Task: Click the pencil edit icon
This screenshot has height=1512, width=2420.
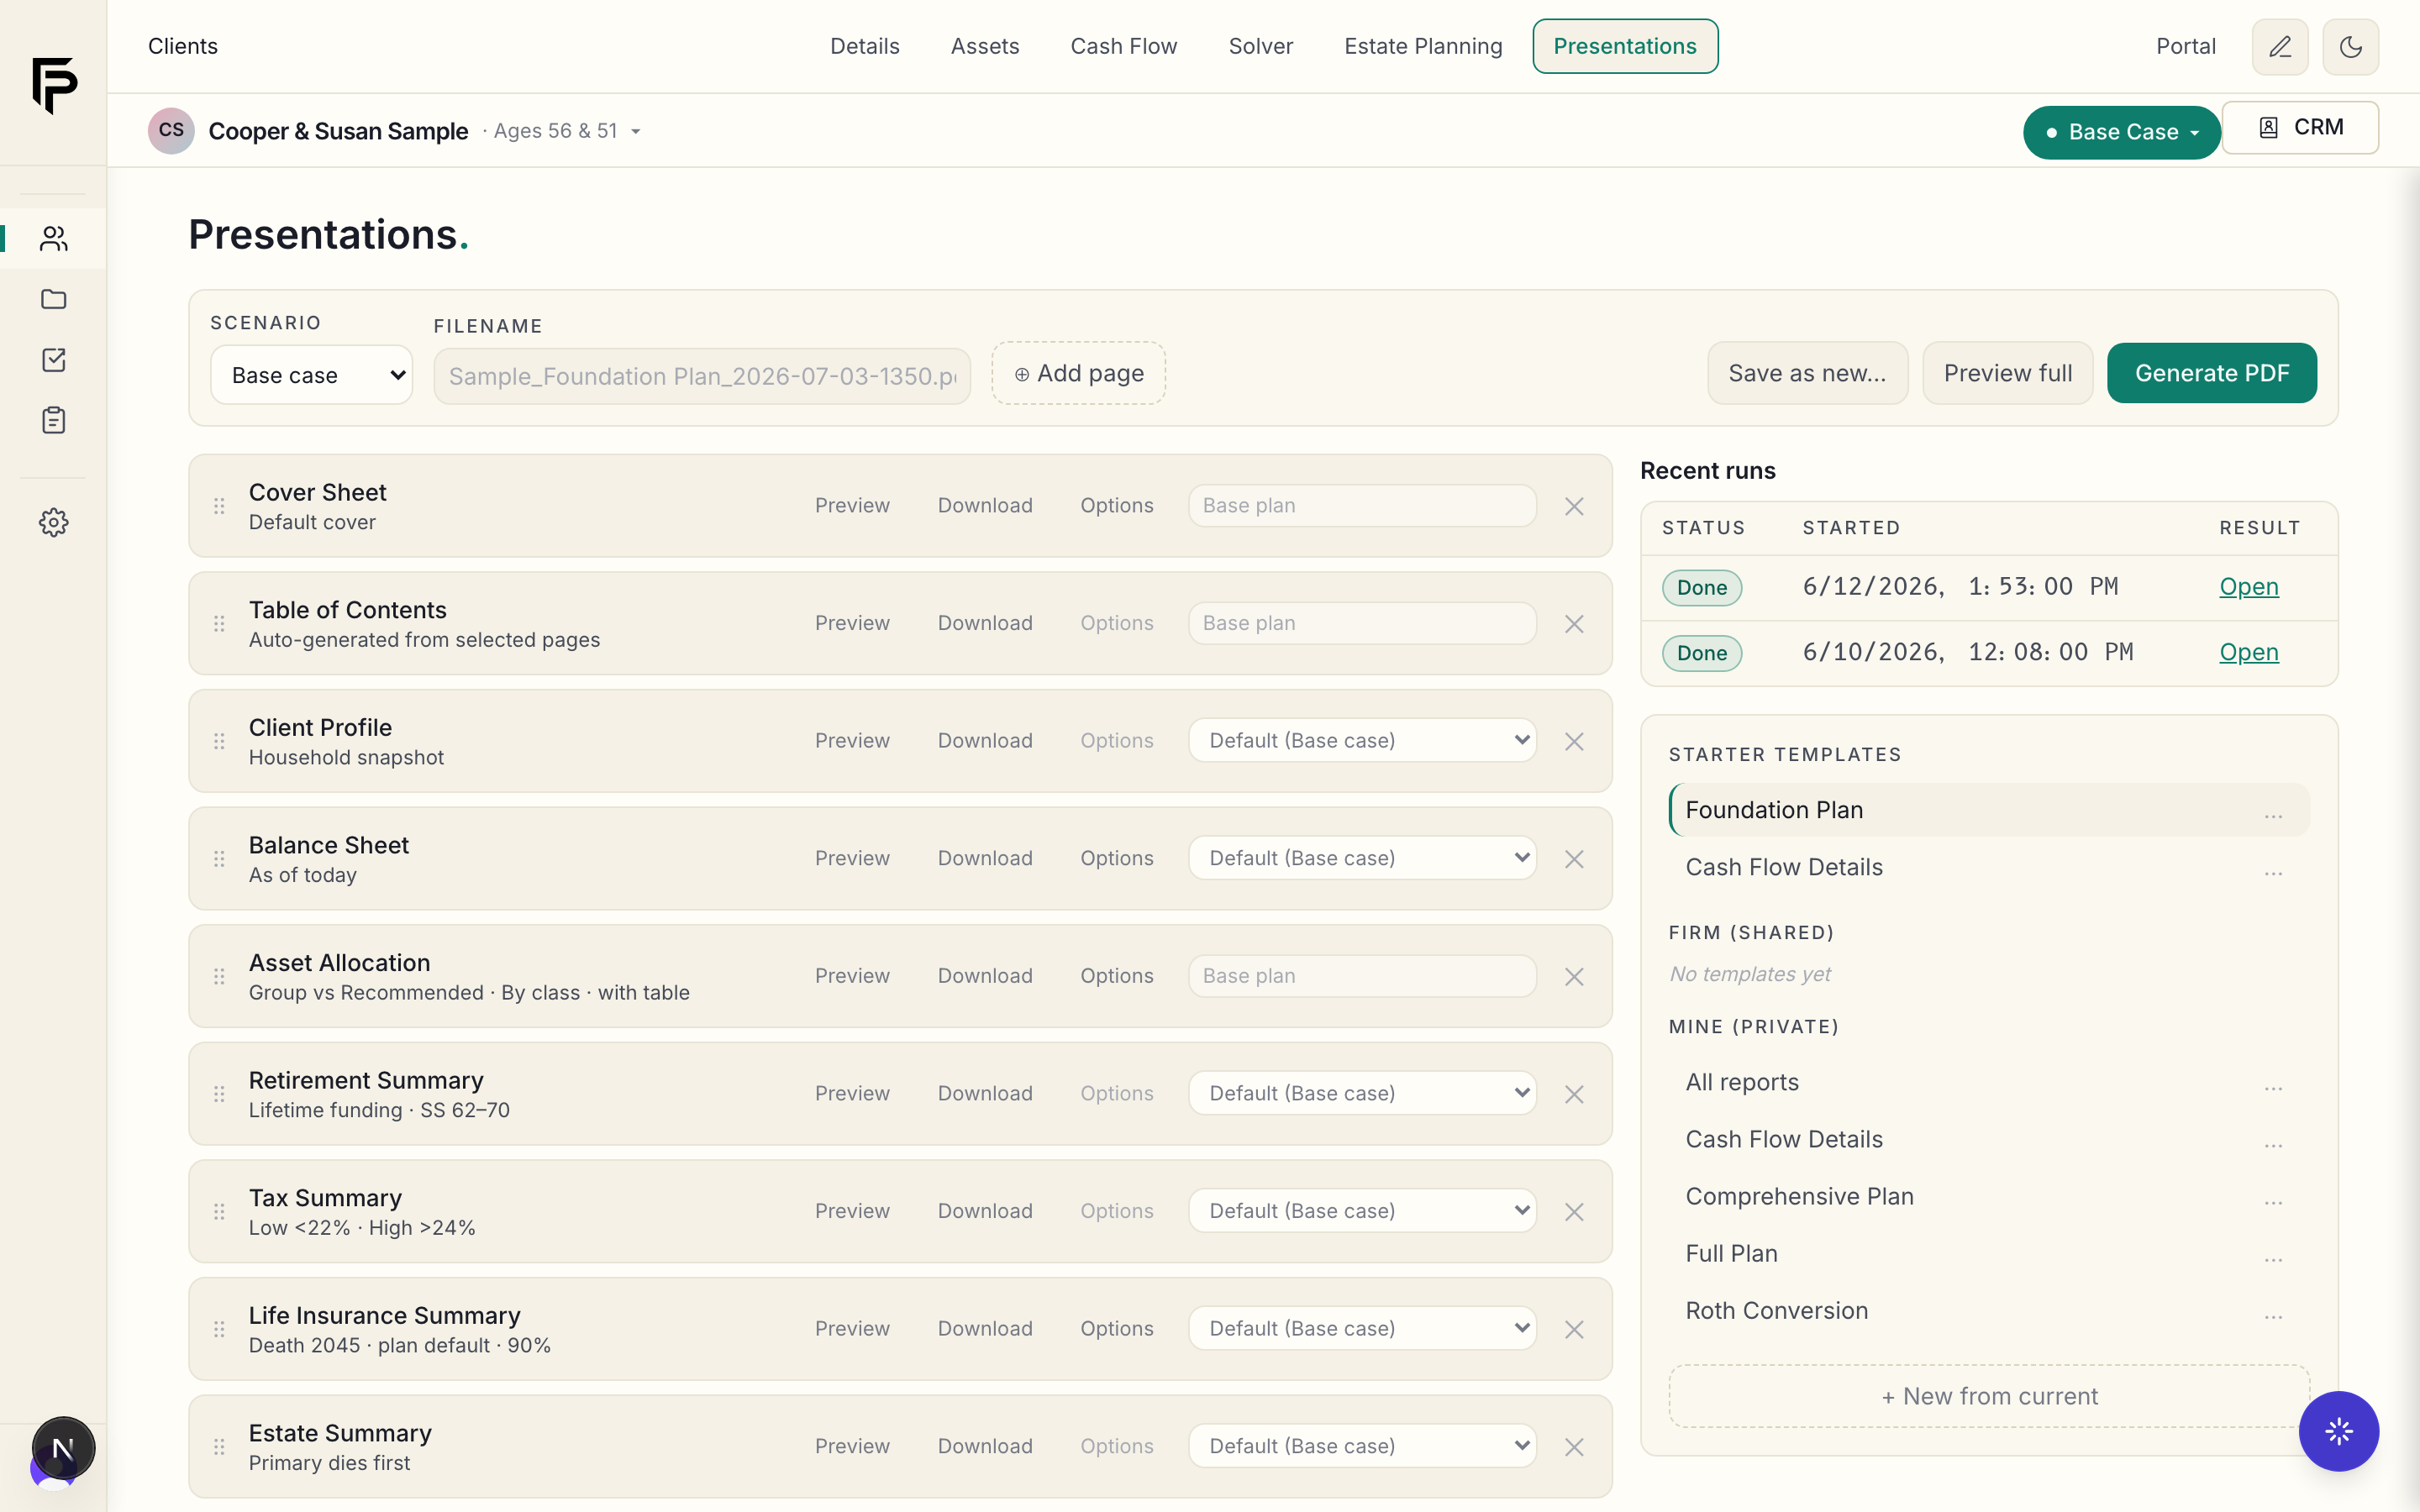Action: [2280, 47]
